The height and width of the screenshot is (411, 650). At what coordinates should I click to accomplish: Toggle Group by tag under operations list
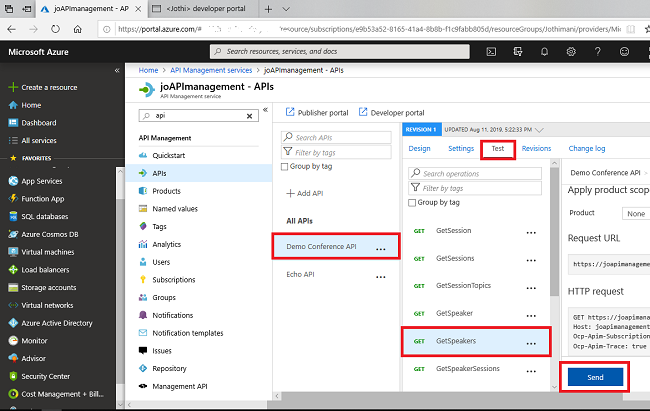pos(412,203)
